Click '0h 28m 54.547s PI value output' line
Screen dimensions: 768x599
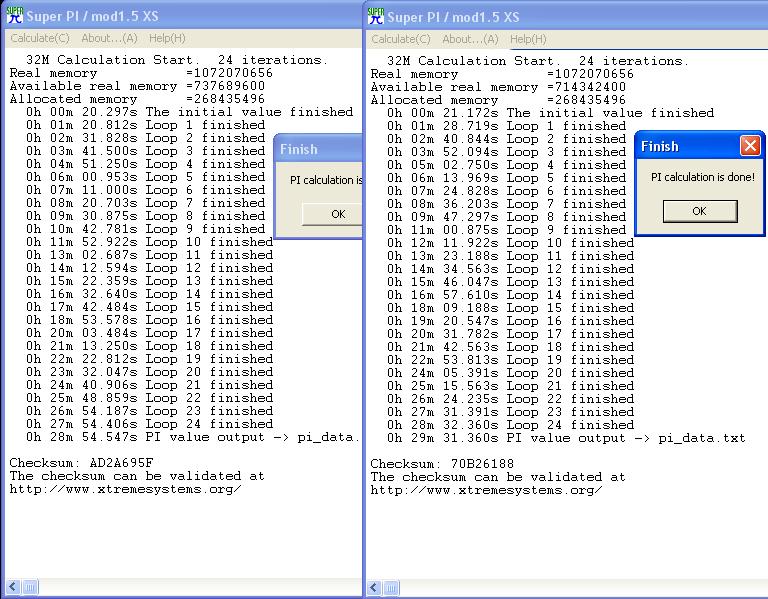[193, 436]
